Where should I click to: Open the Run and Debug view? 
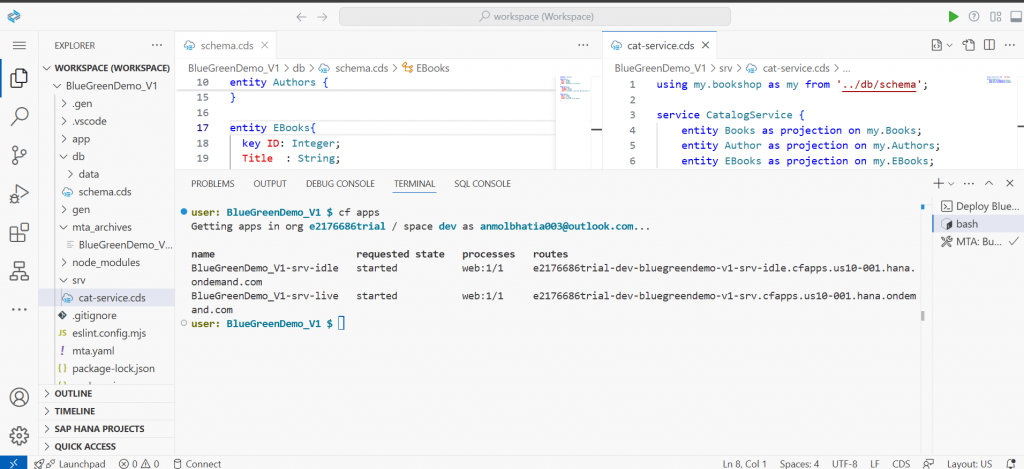click(x=20, y=194)
